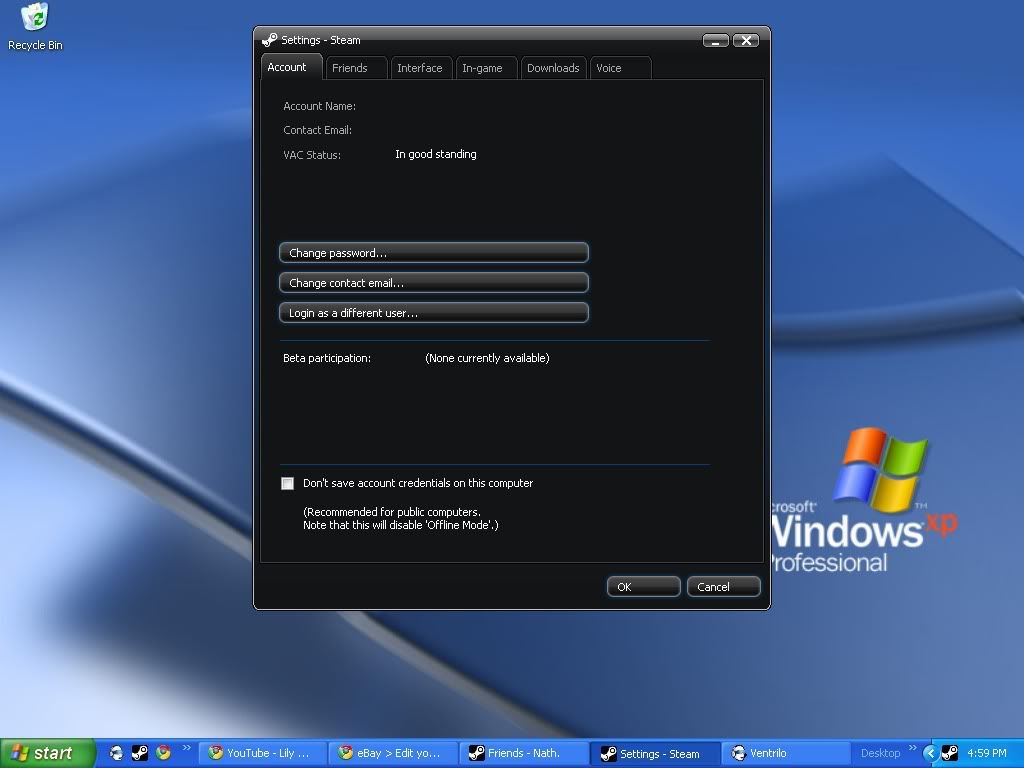This screenshot has width=1024, height=768.
Task: Open the Steam Friends taskbar window
Action: click(524, 754)
